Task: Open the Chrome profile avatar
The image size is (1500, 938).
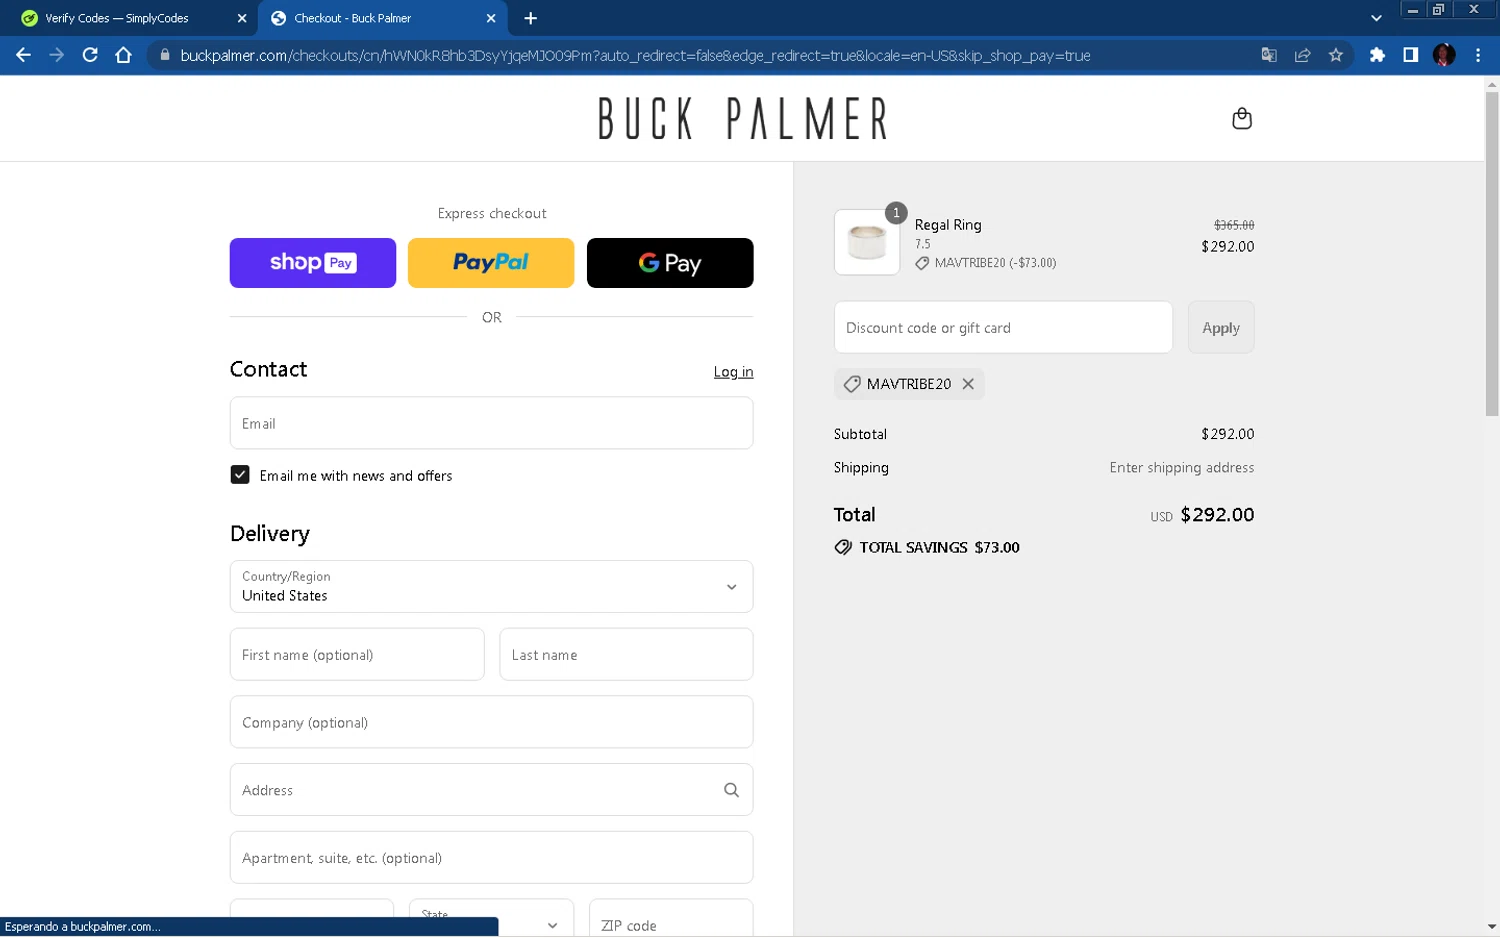Action: 1444,55
